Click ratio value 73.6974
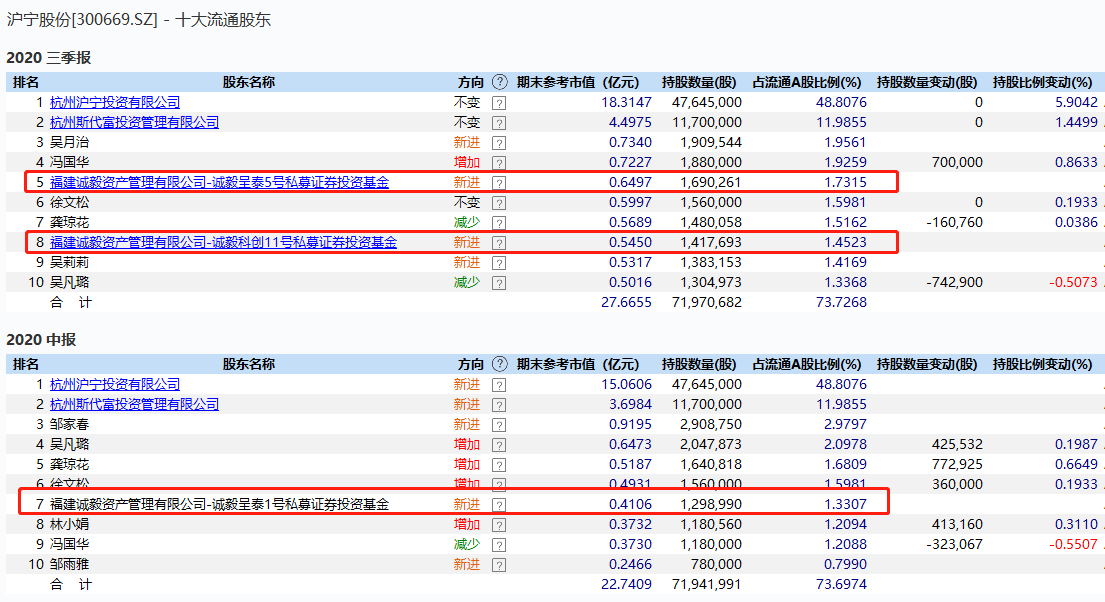 [x=841, y=584]
